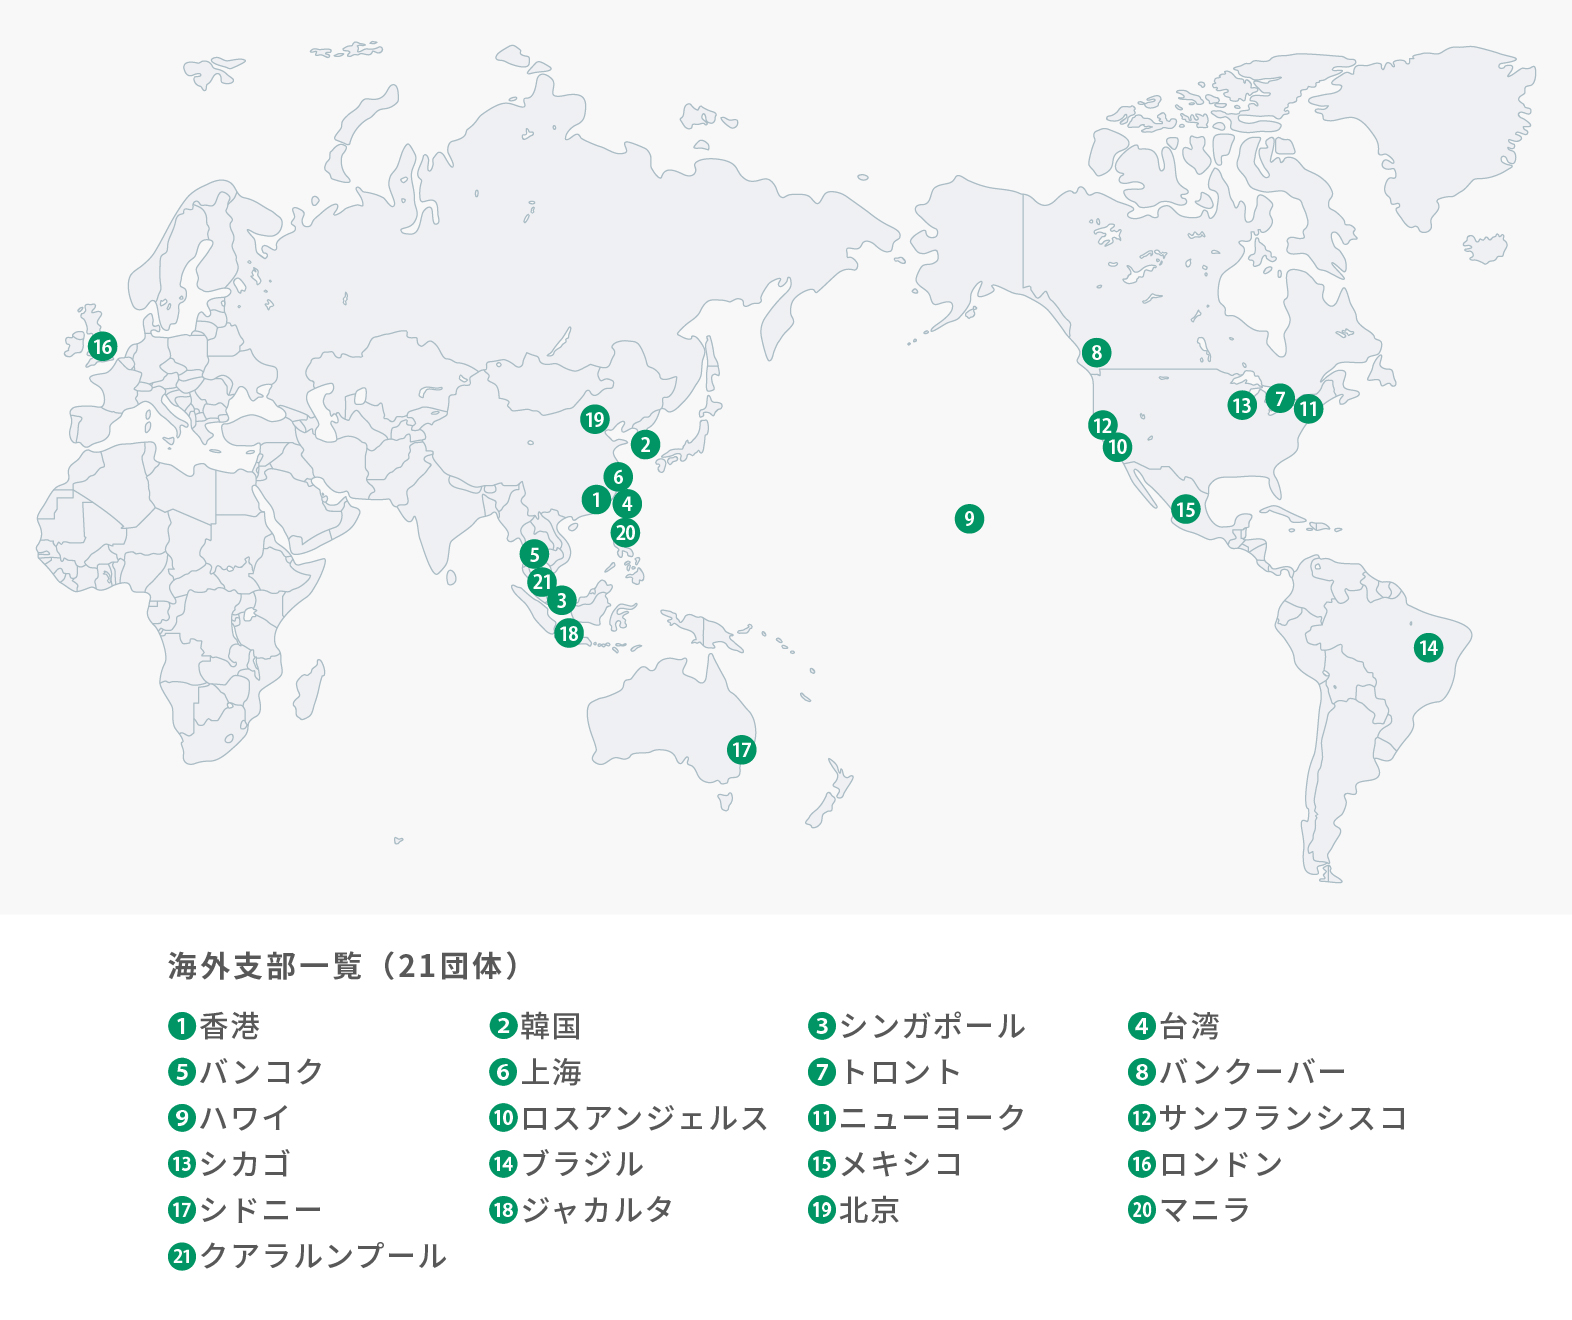The height and width of the screenshot is (1320, 1572).
Task: Select map marker 17 in Australia
Action: (x=741, y=750)
